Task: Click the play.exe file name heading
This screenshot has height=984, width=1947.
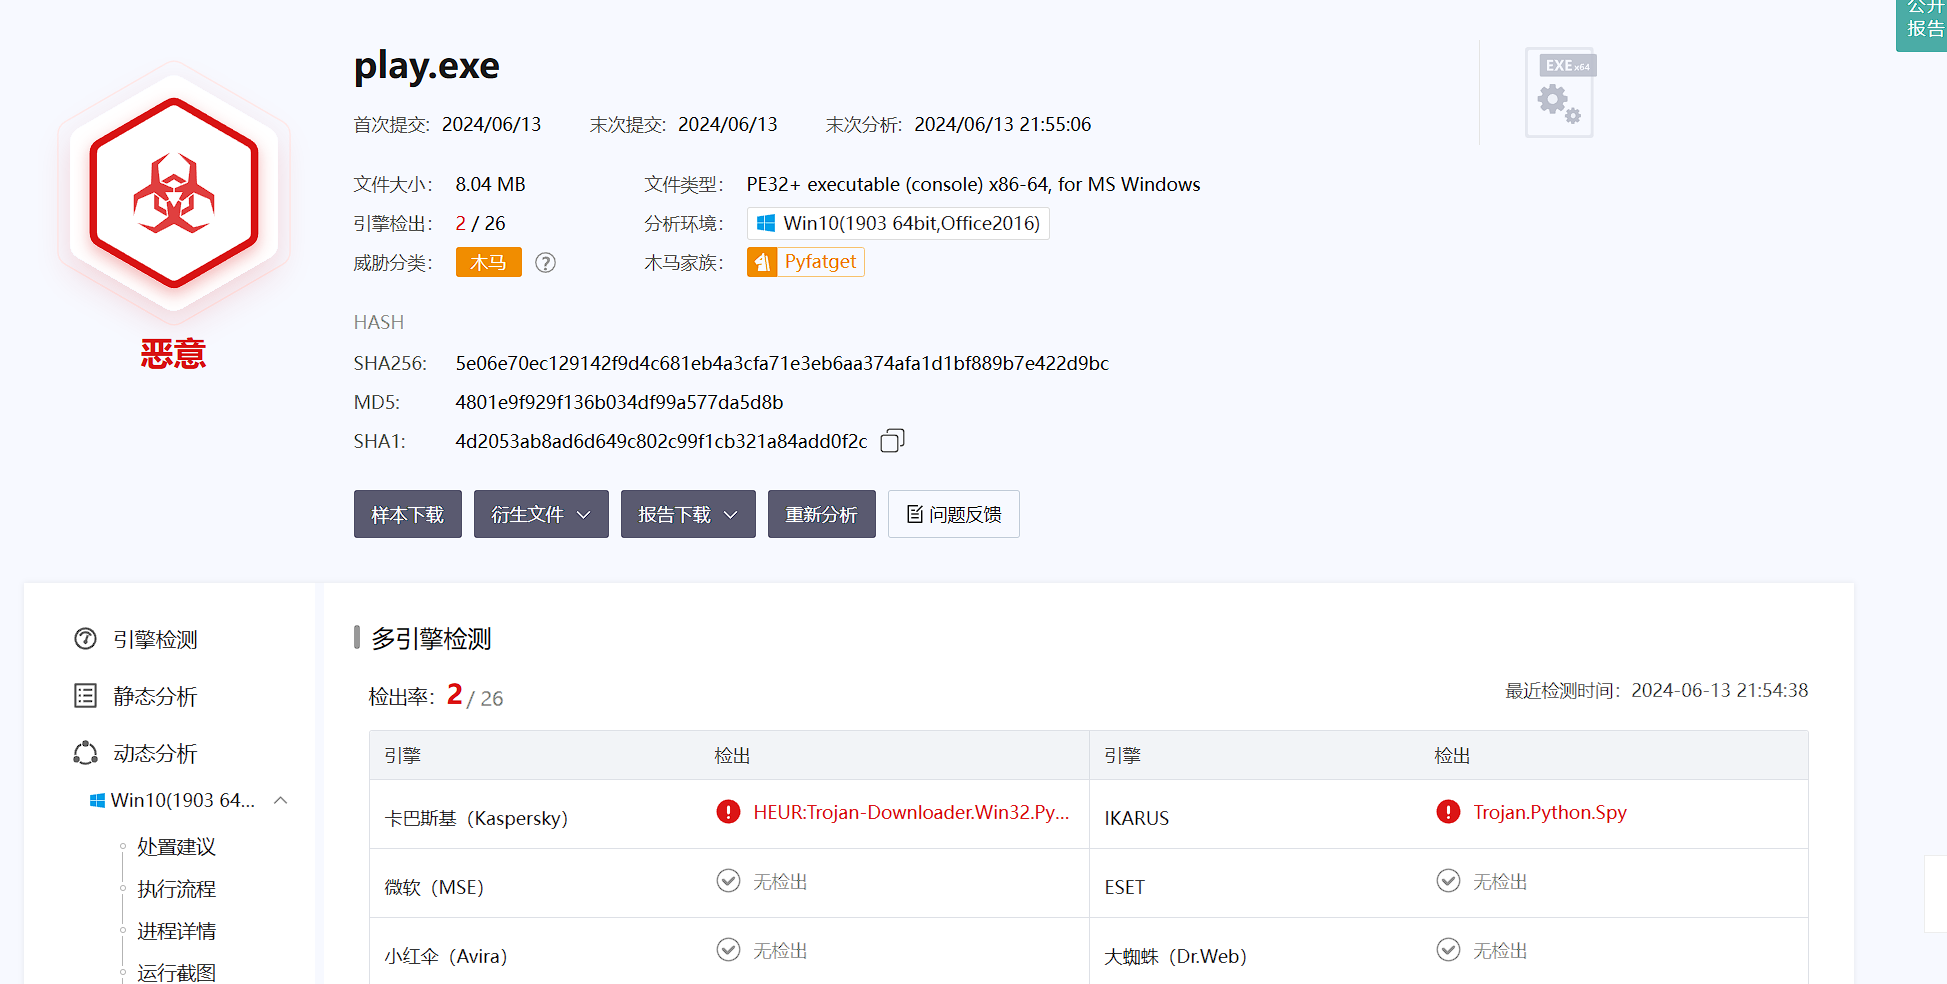Action: (x=427, y=66)
